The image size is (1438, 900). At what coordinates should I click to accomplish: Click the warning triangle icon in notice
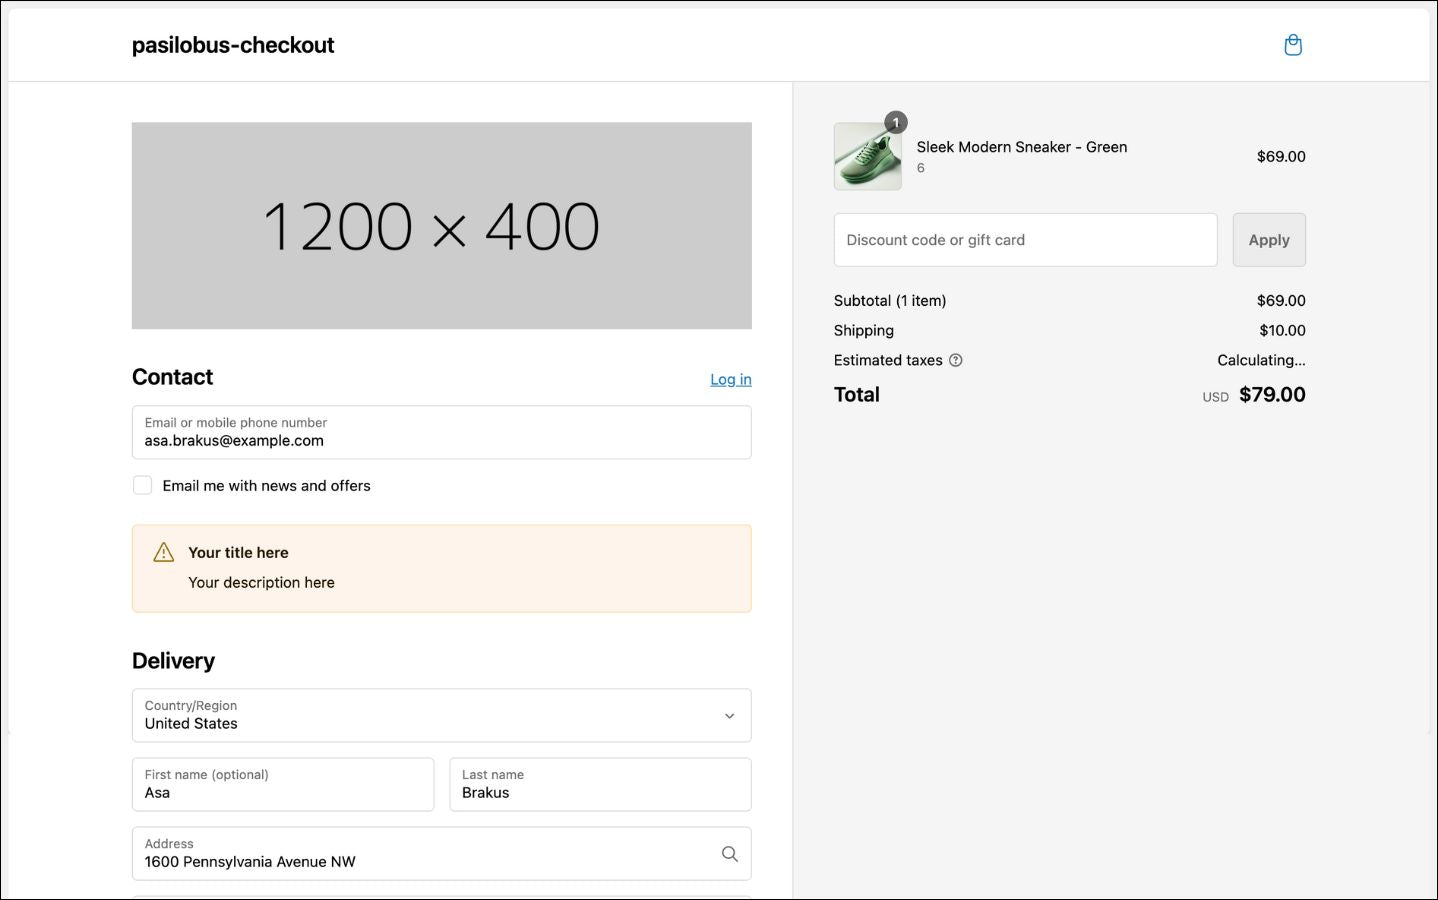point(164,553)
